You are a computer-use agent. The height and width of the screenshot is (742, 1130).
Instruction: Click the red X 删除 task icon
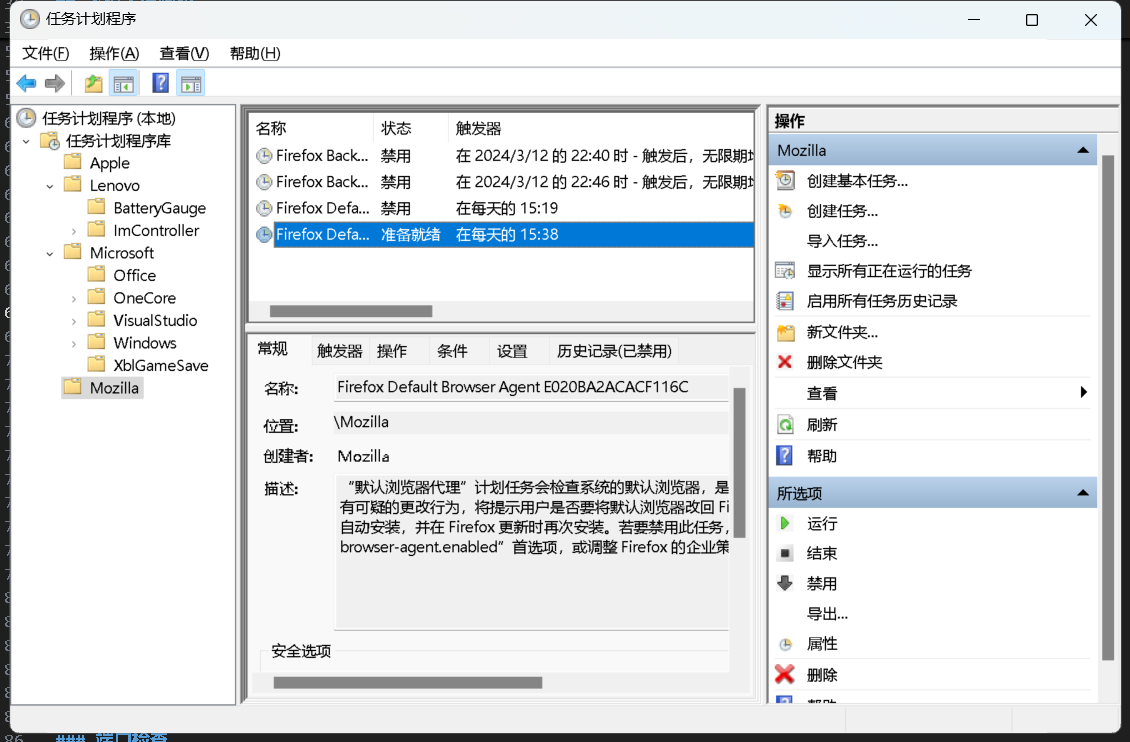click(x=785, y=674)
